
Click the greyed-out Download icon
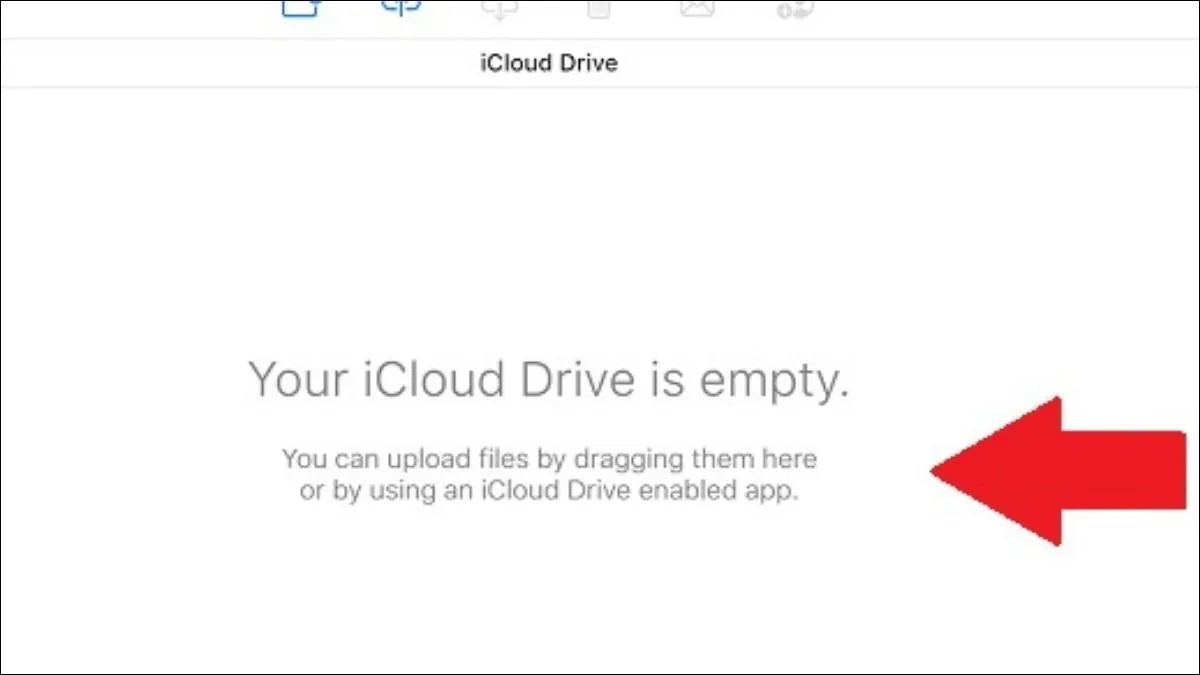pyautogui.click(x=497, y=8)
